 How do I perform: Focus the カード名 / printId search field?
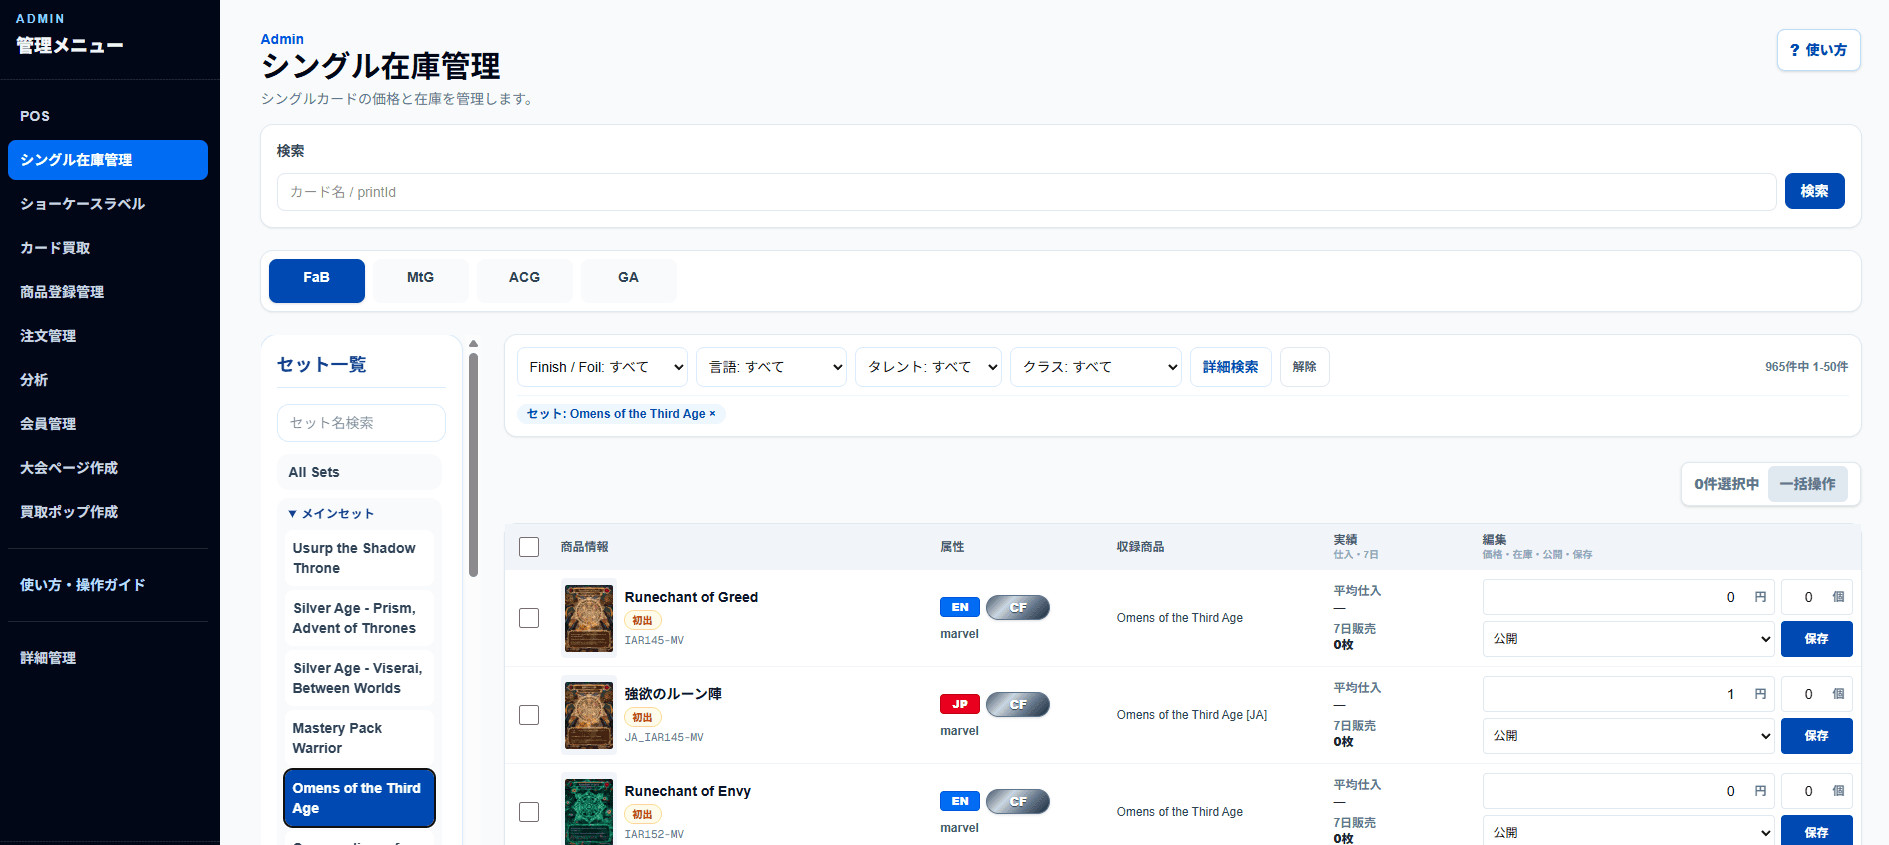click(1026, 192)
